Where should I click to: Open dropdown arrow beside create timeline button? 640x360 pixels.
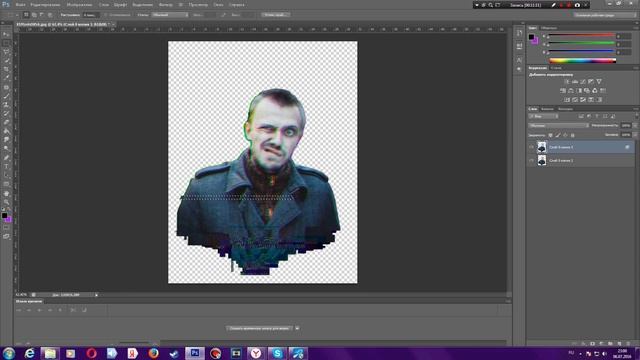pyautogui.click(x=297, y=328)
